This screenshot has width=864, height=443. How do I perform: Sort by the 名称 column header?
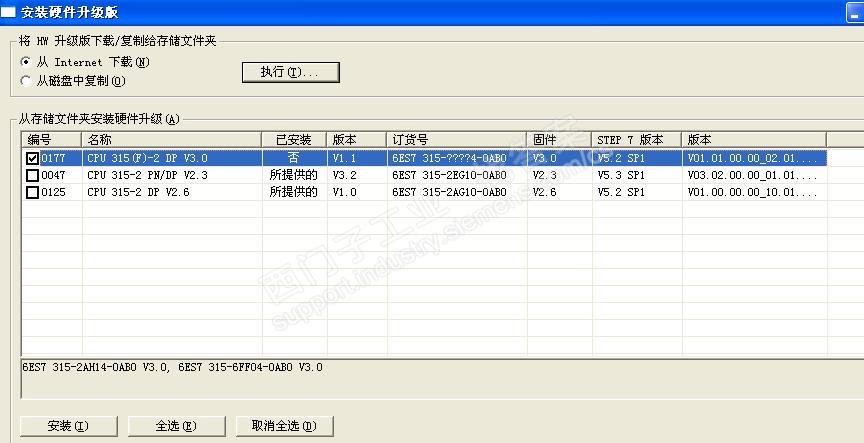click(171, 140)
